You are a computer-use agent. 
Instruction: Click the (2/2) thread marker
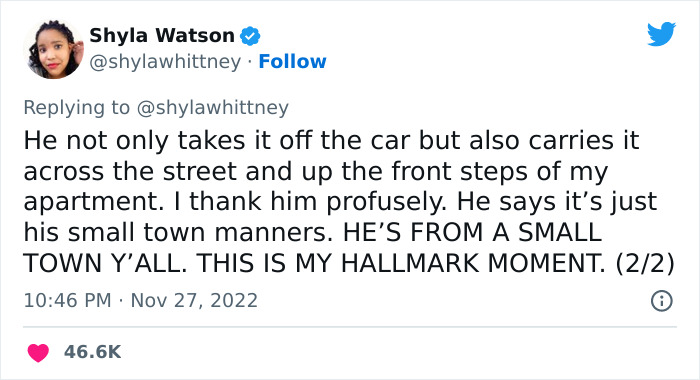[645, 263]
